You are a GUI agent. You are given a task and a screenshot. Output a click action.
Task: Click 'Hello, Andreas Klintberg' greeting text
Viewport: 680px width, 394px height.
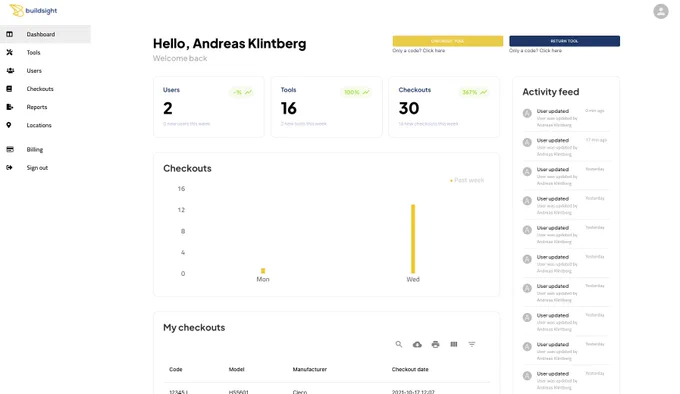tap(229, 43)
